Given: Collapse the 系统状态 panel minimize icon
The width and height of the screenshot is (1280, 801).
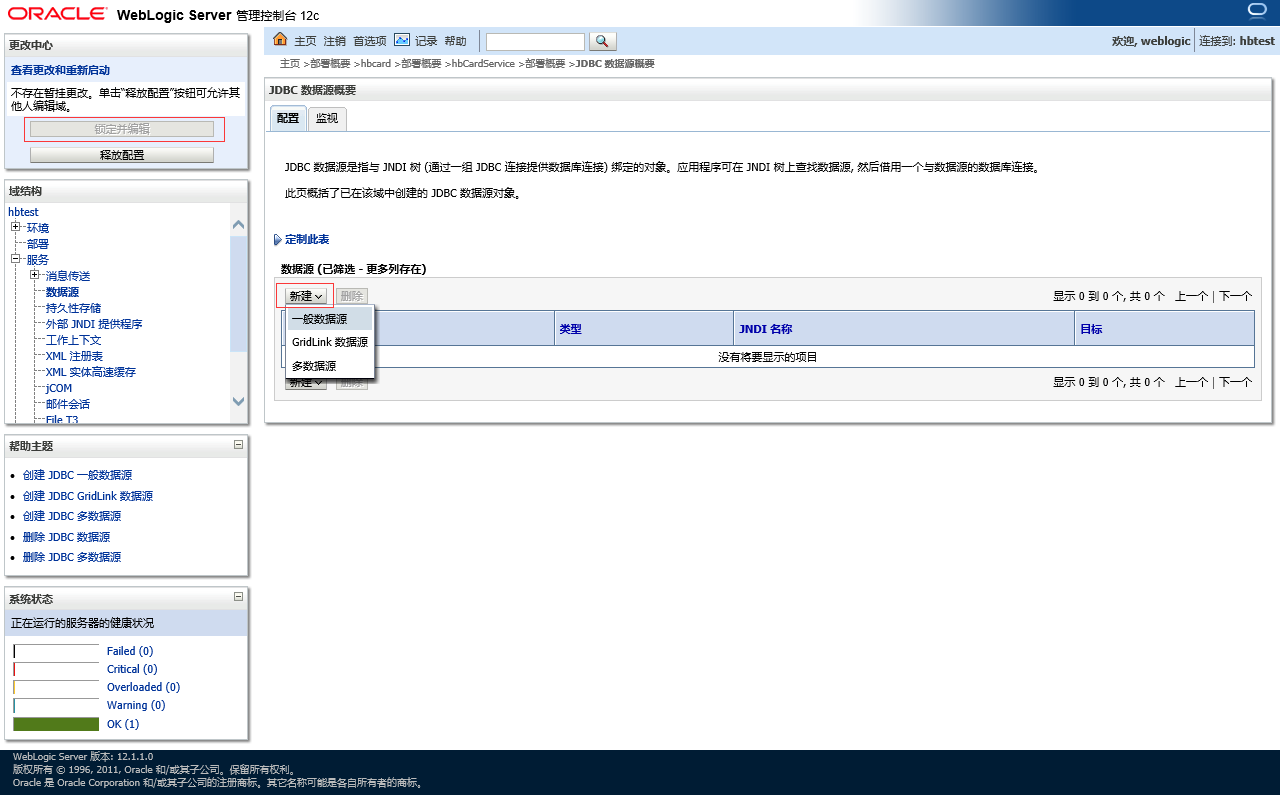Looking at the screenshot, I should pos(238,597).
